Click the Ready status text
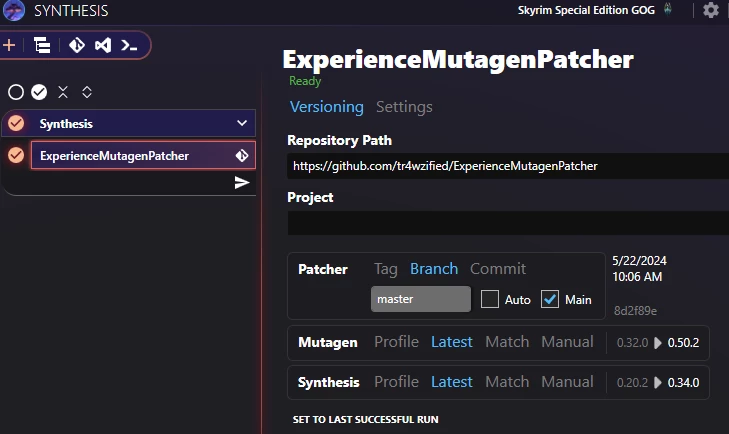Screen dimensions: 729x434 305,81
